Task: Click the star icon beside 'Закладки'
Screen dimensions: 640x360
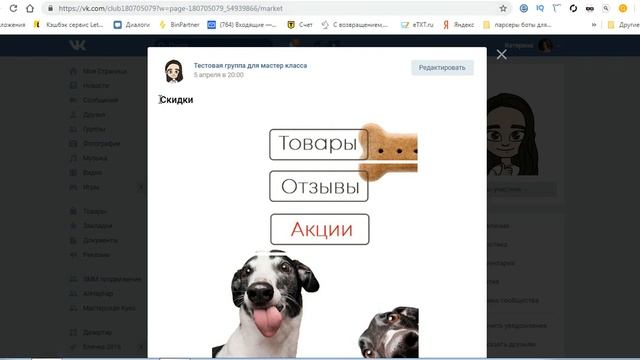Action: point(73,226)
